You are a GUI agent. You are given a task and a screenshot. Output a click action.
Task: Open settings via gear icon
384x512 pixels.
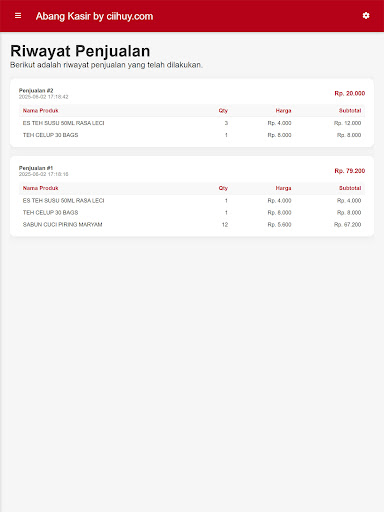(366, 16)
